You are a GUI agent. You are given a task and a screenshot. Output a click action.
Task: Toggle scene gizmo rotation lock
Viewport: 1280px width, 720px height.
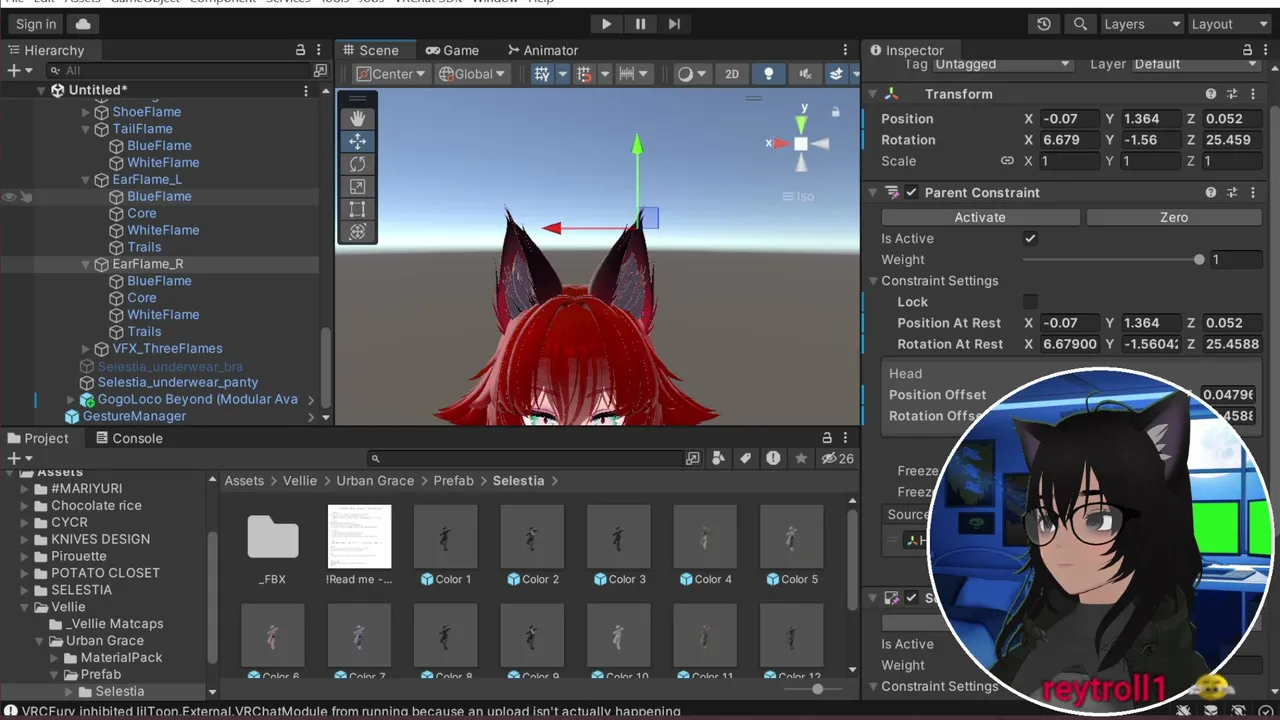[x=836, y=112]
